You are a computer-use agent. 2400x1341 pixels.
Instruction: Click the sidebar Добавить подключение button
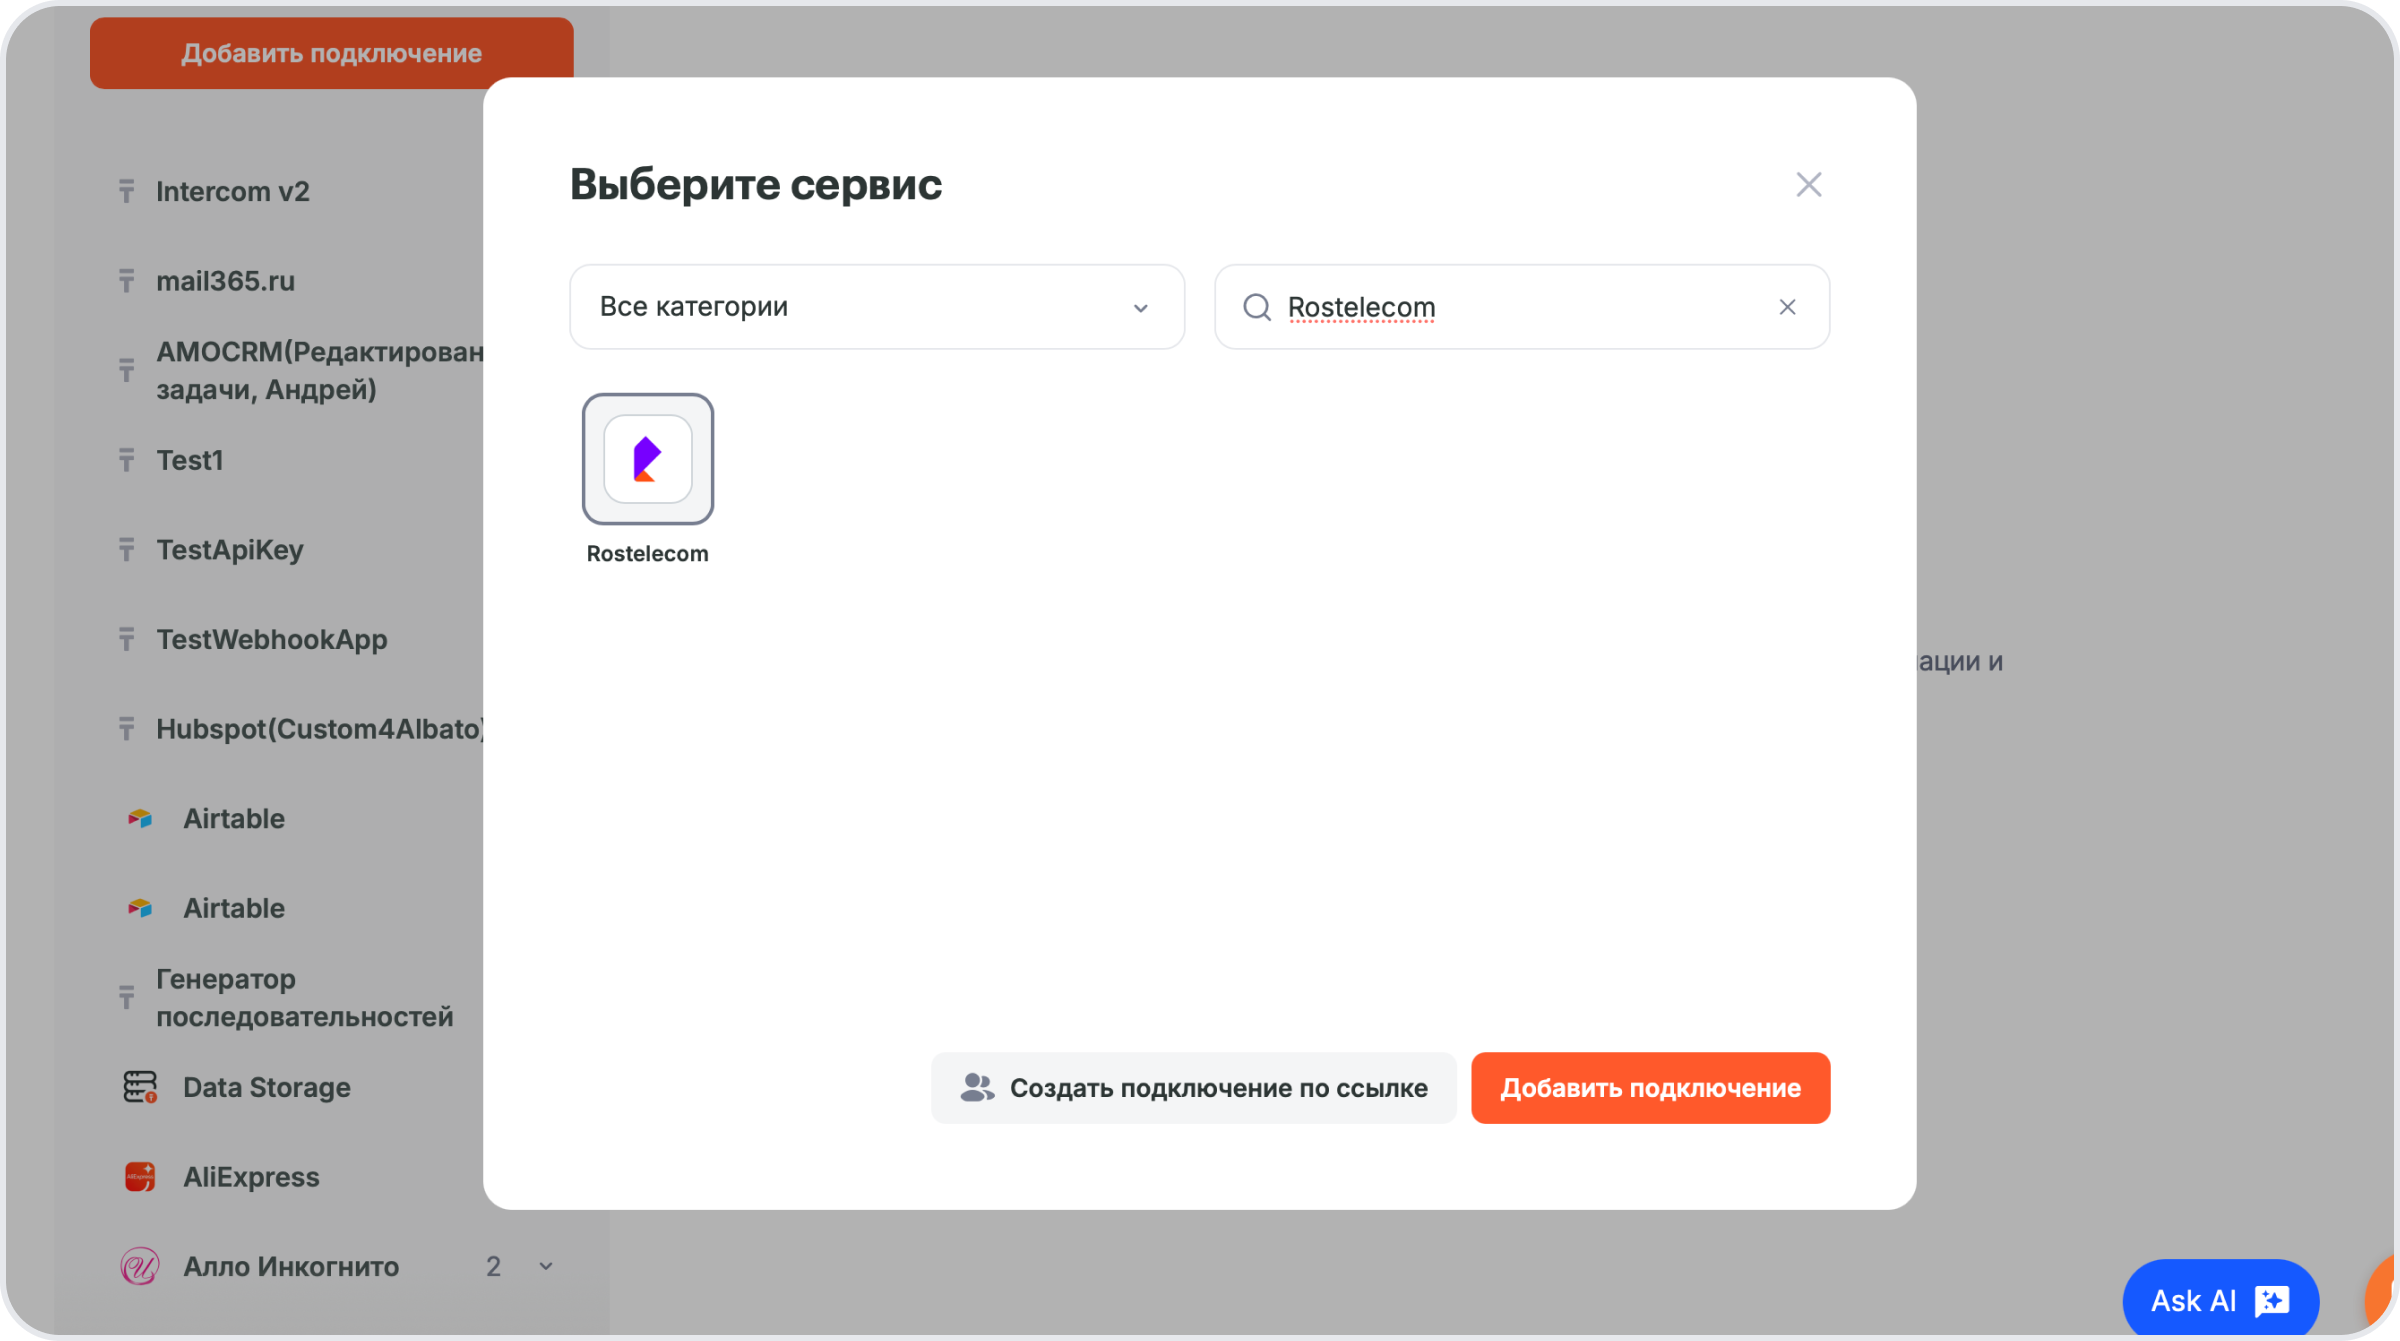pos(331,53)
